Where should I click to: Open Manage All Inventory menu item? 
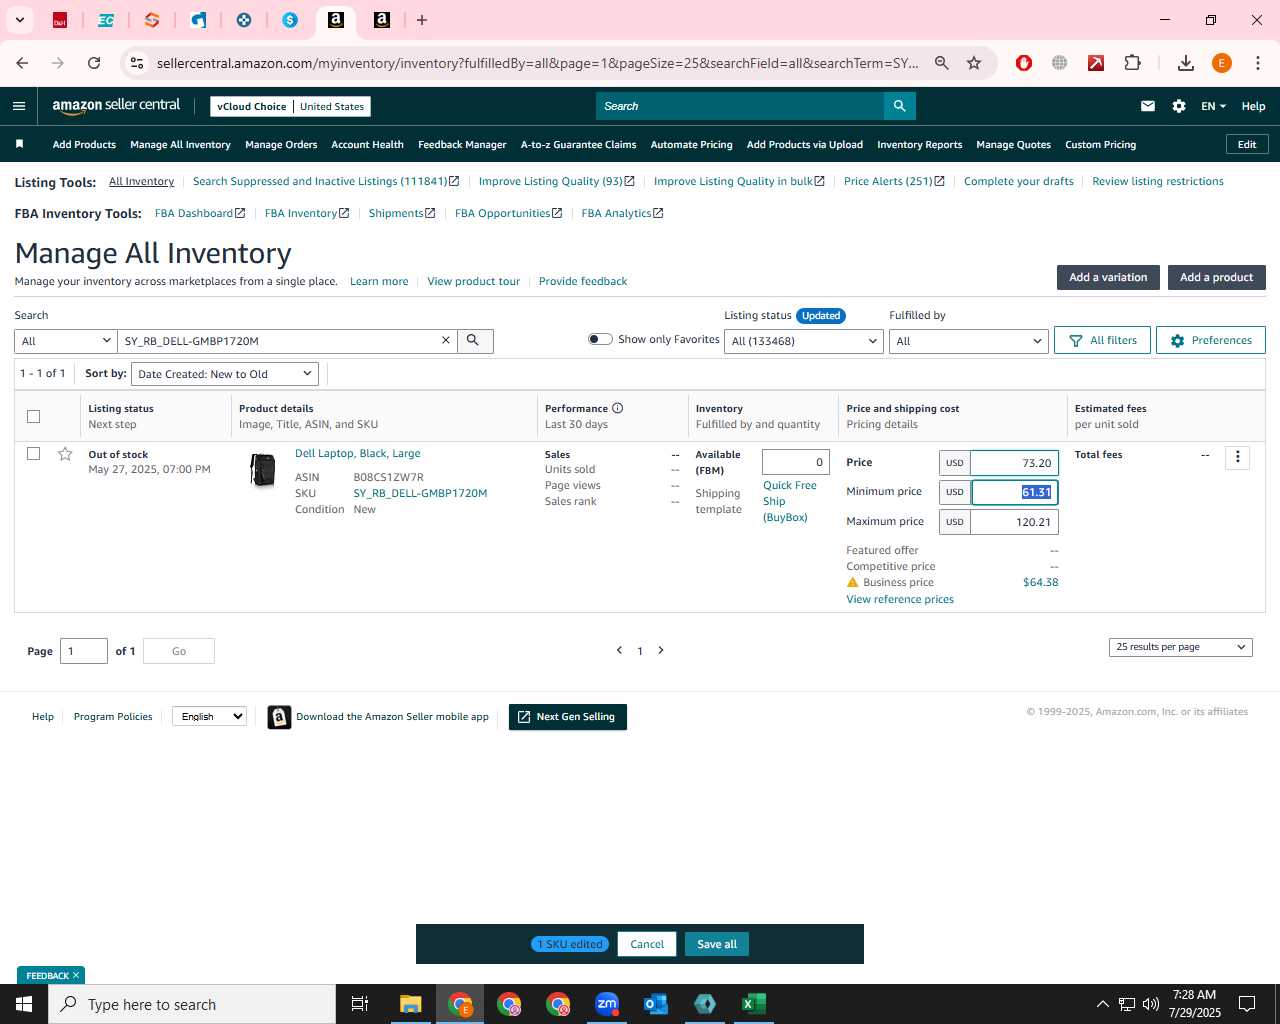(x=180, y=145)
